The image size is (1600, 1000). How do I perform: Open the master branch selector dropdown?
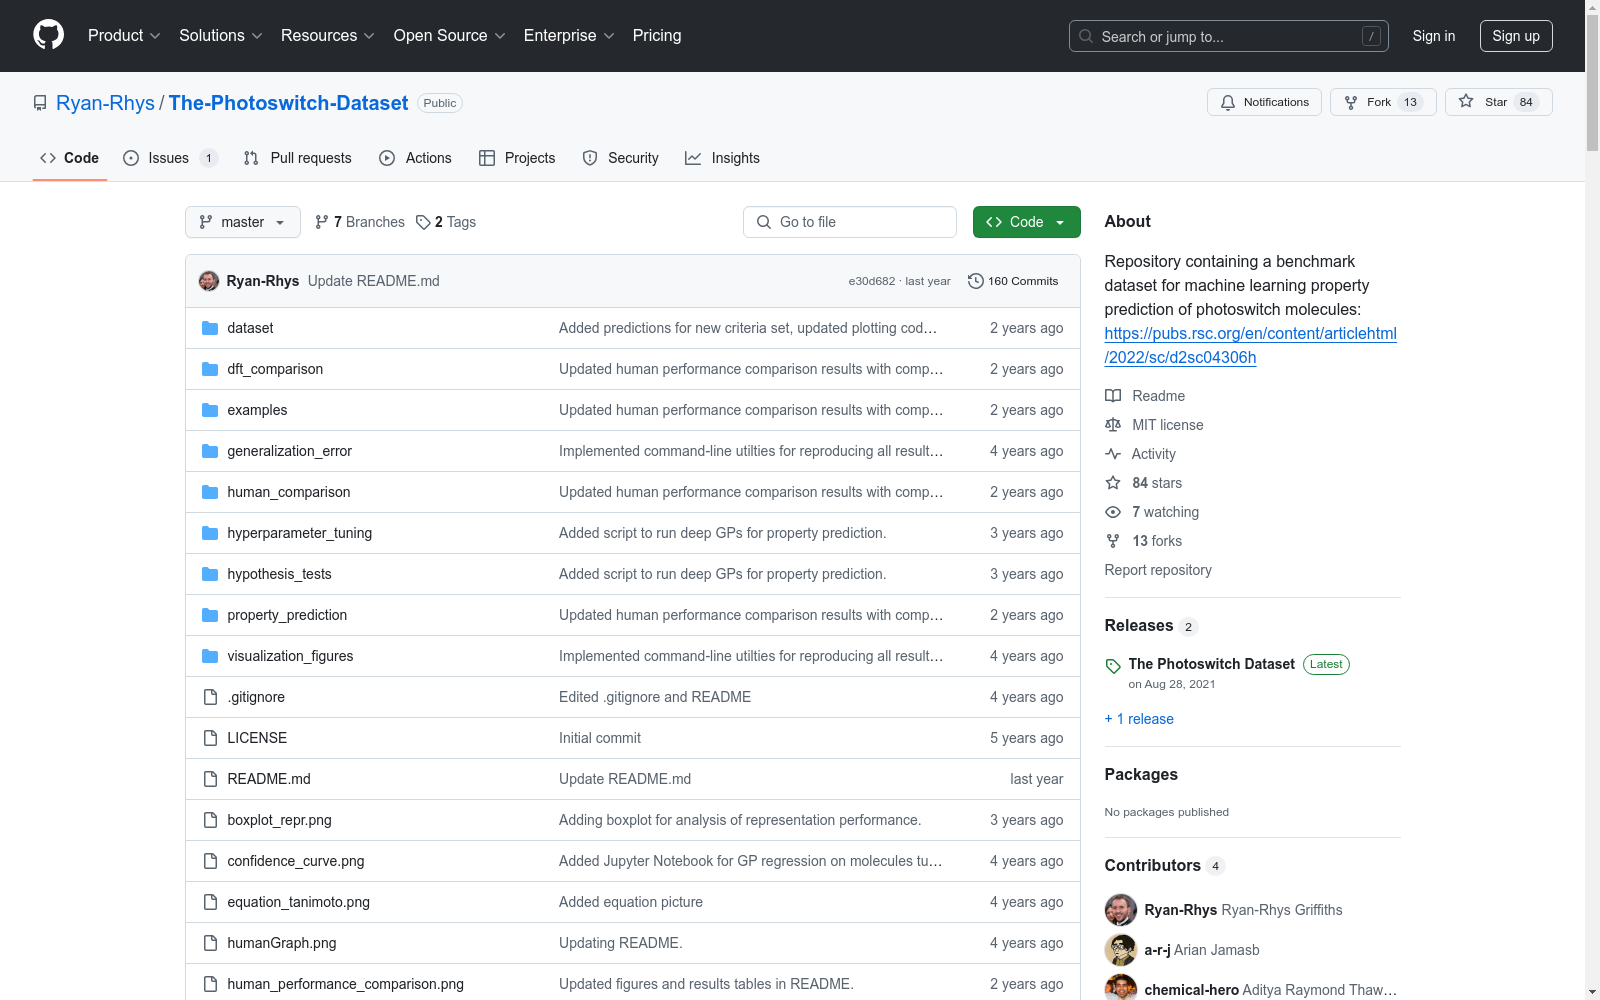coord(243,222)
